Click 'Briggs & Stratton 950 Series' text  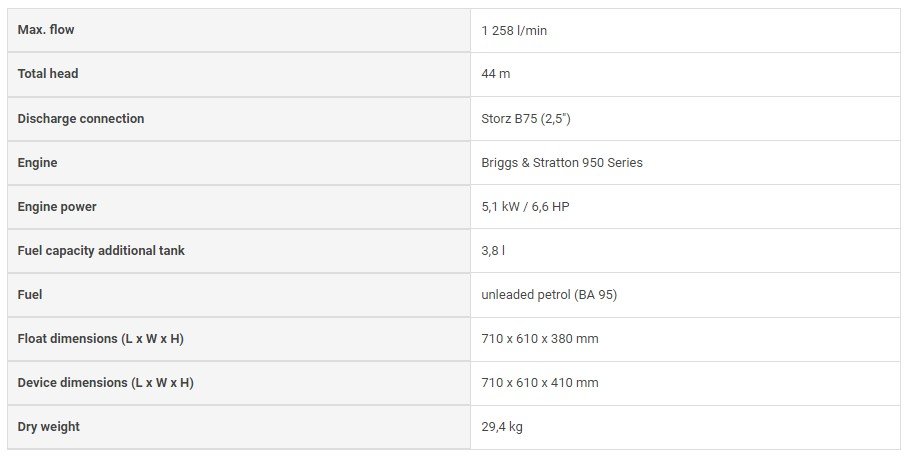point(562,163)
